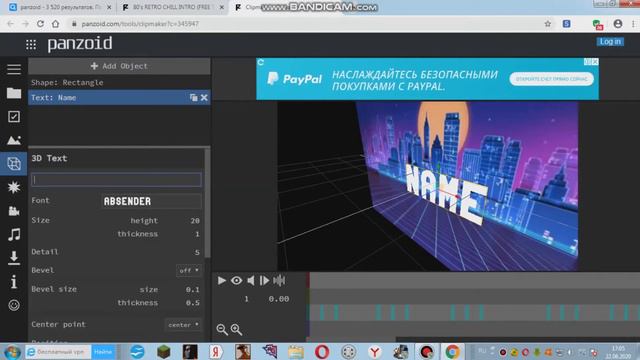The width and height of the screenshot is (640, 360).
Task: Bookmark this page with the star
Action: click(548, 24)
